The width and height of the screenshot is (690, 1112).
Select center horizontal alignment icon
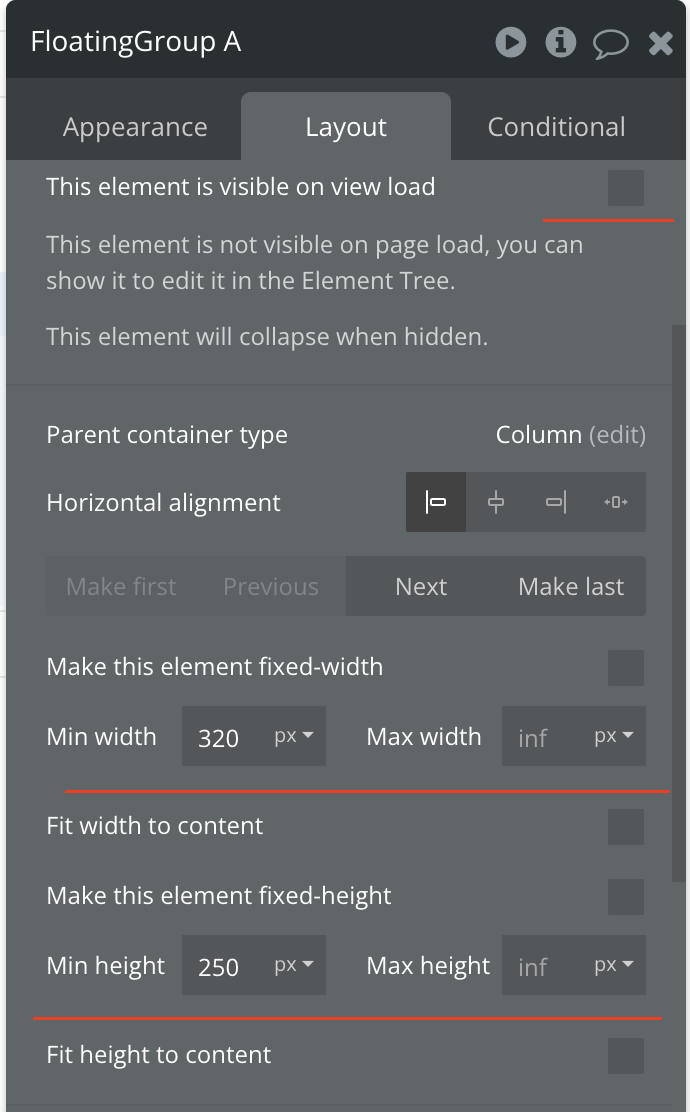coord(496,502)
